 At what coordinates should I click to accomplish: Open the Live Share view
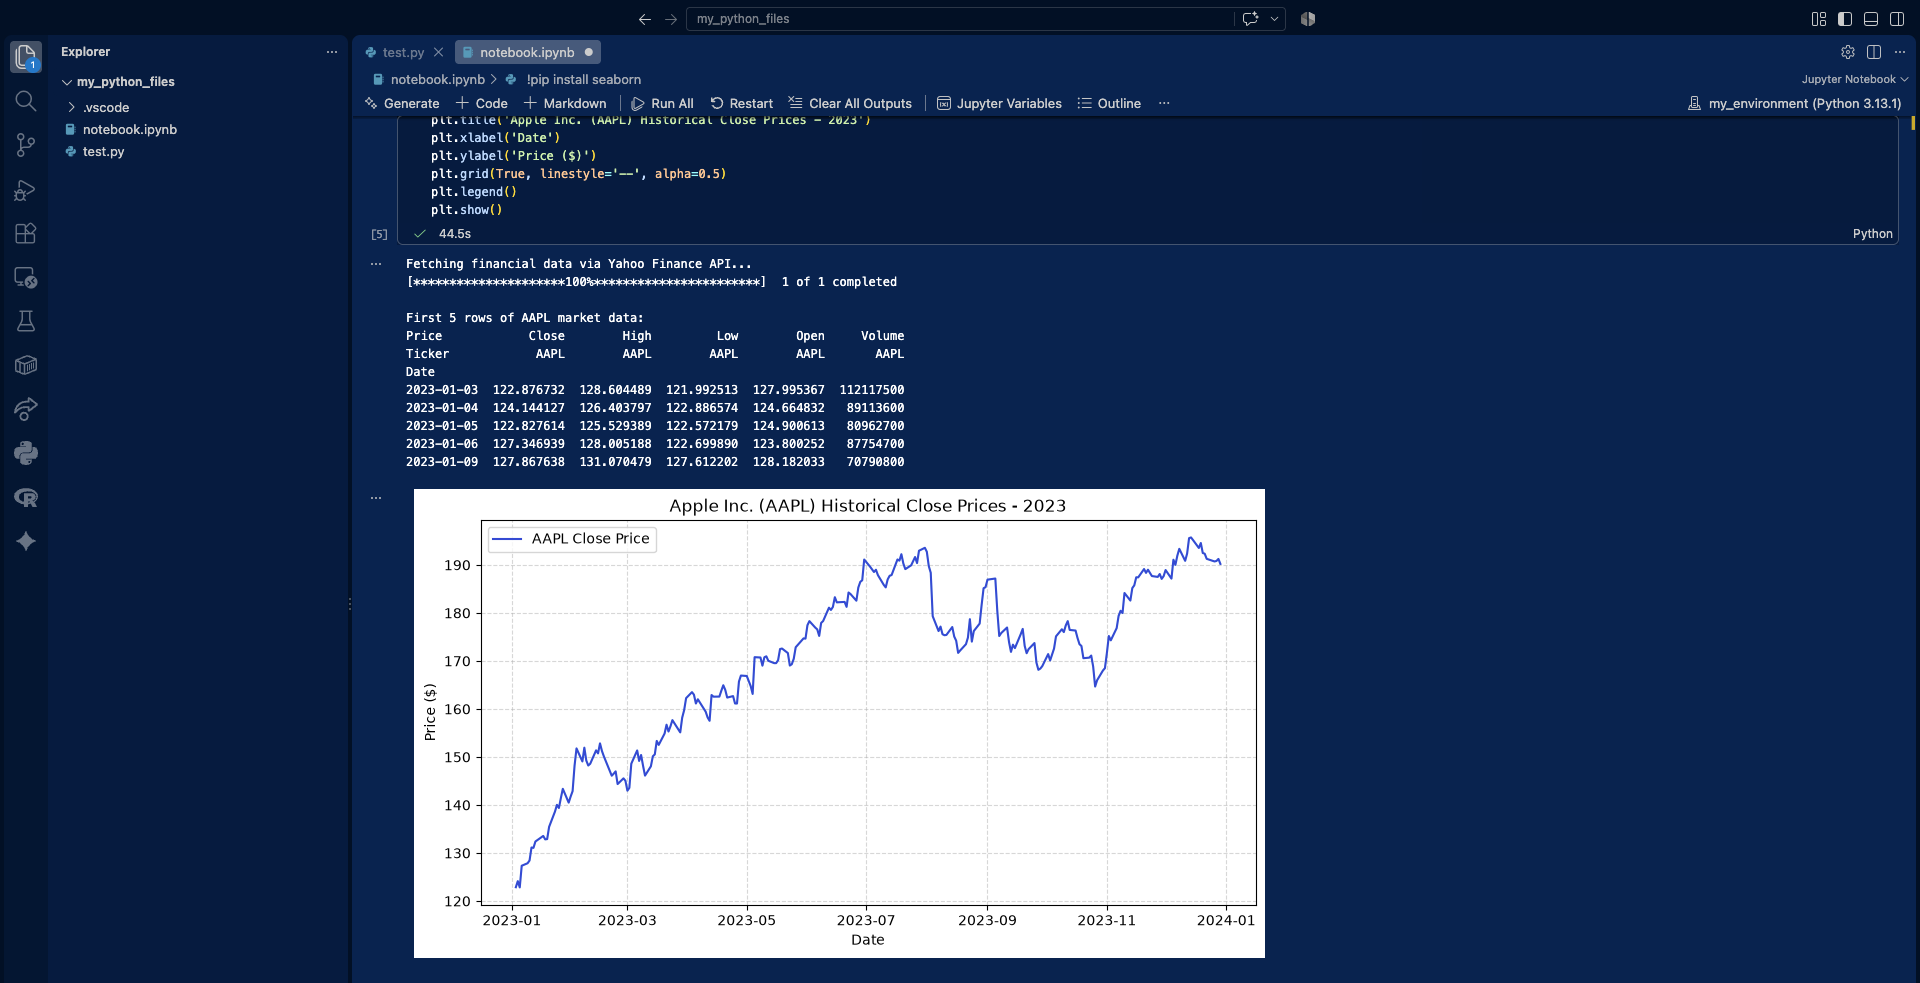pos(26,409)
